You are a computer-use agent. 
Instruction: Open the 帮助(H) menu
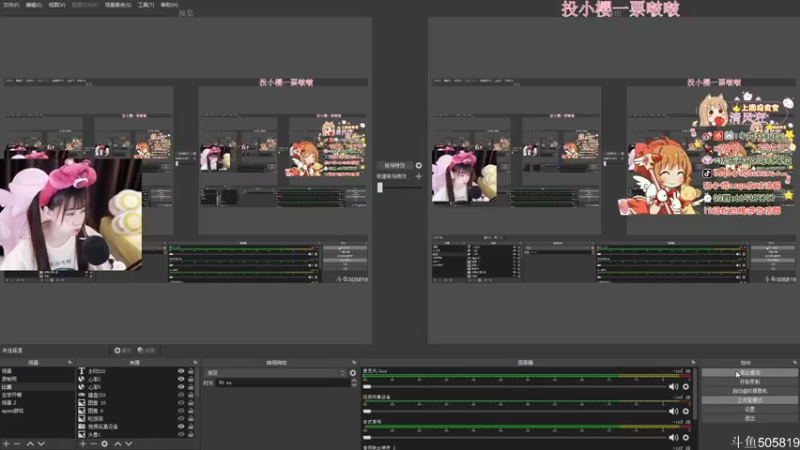coord(169,5)
